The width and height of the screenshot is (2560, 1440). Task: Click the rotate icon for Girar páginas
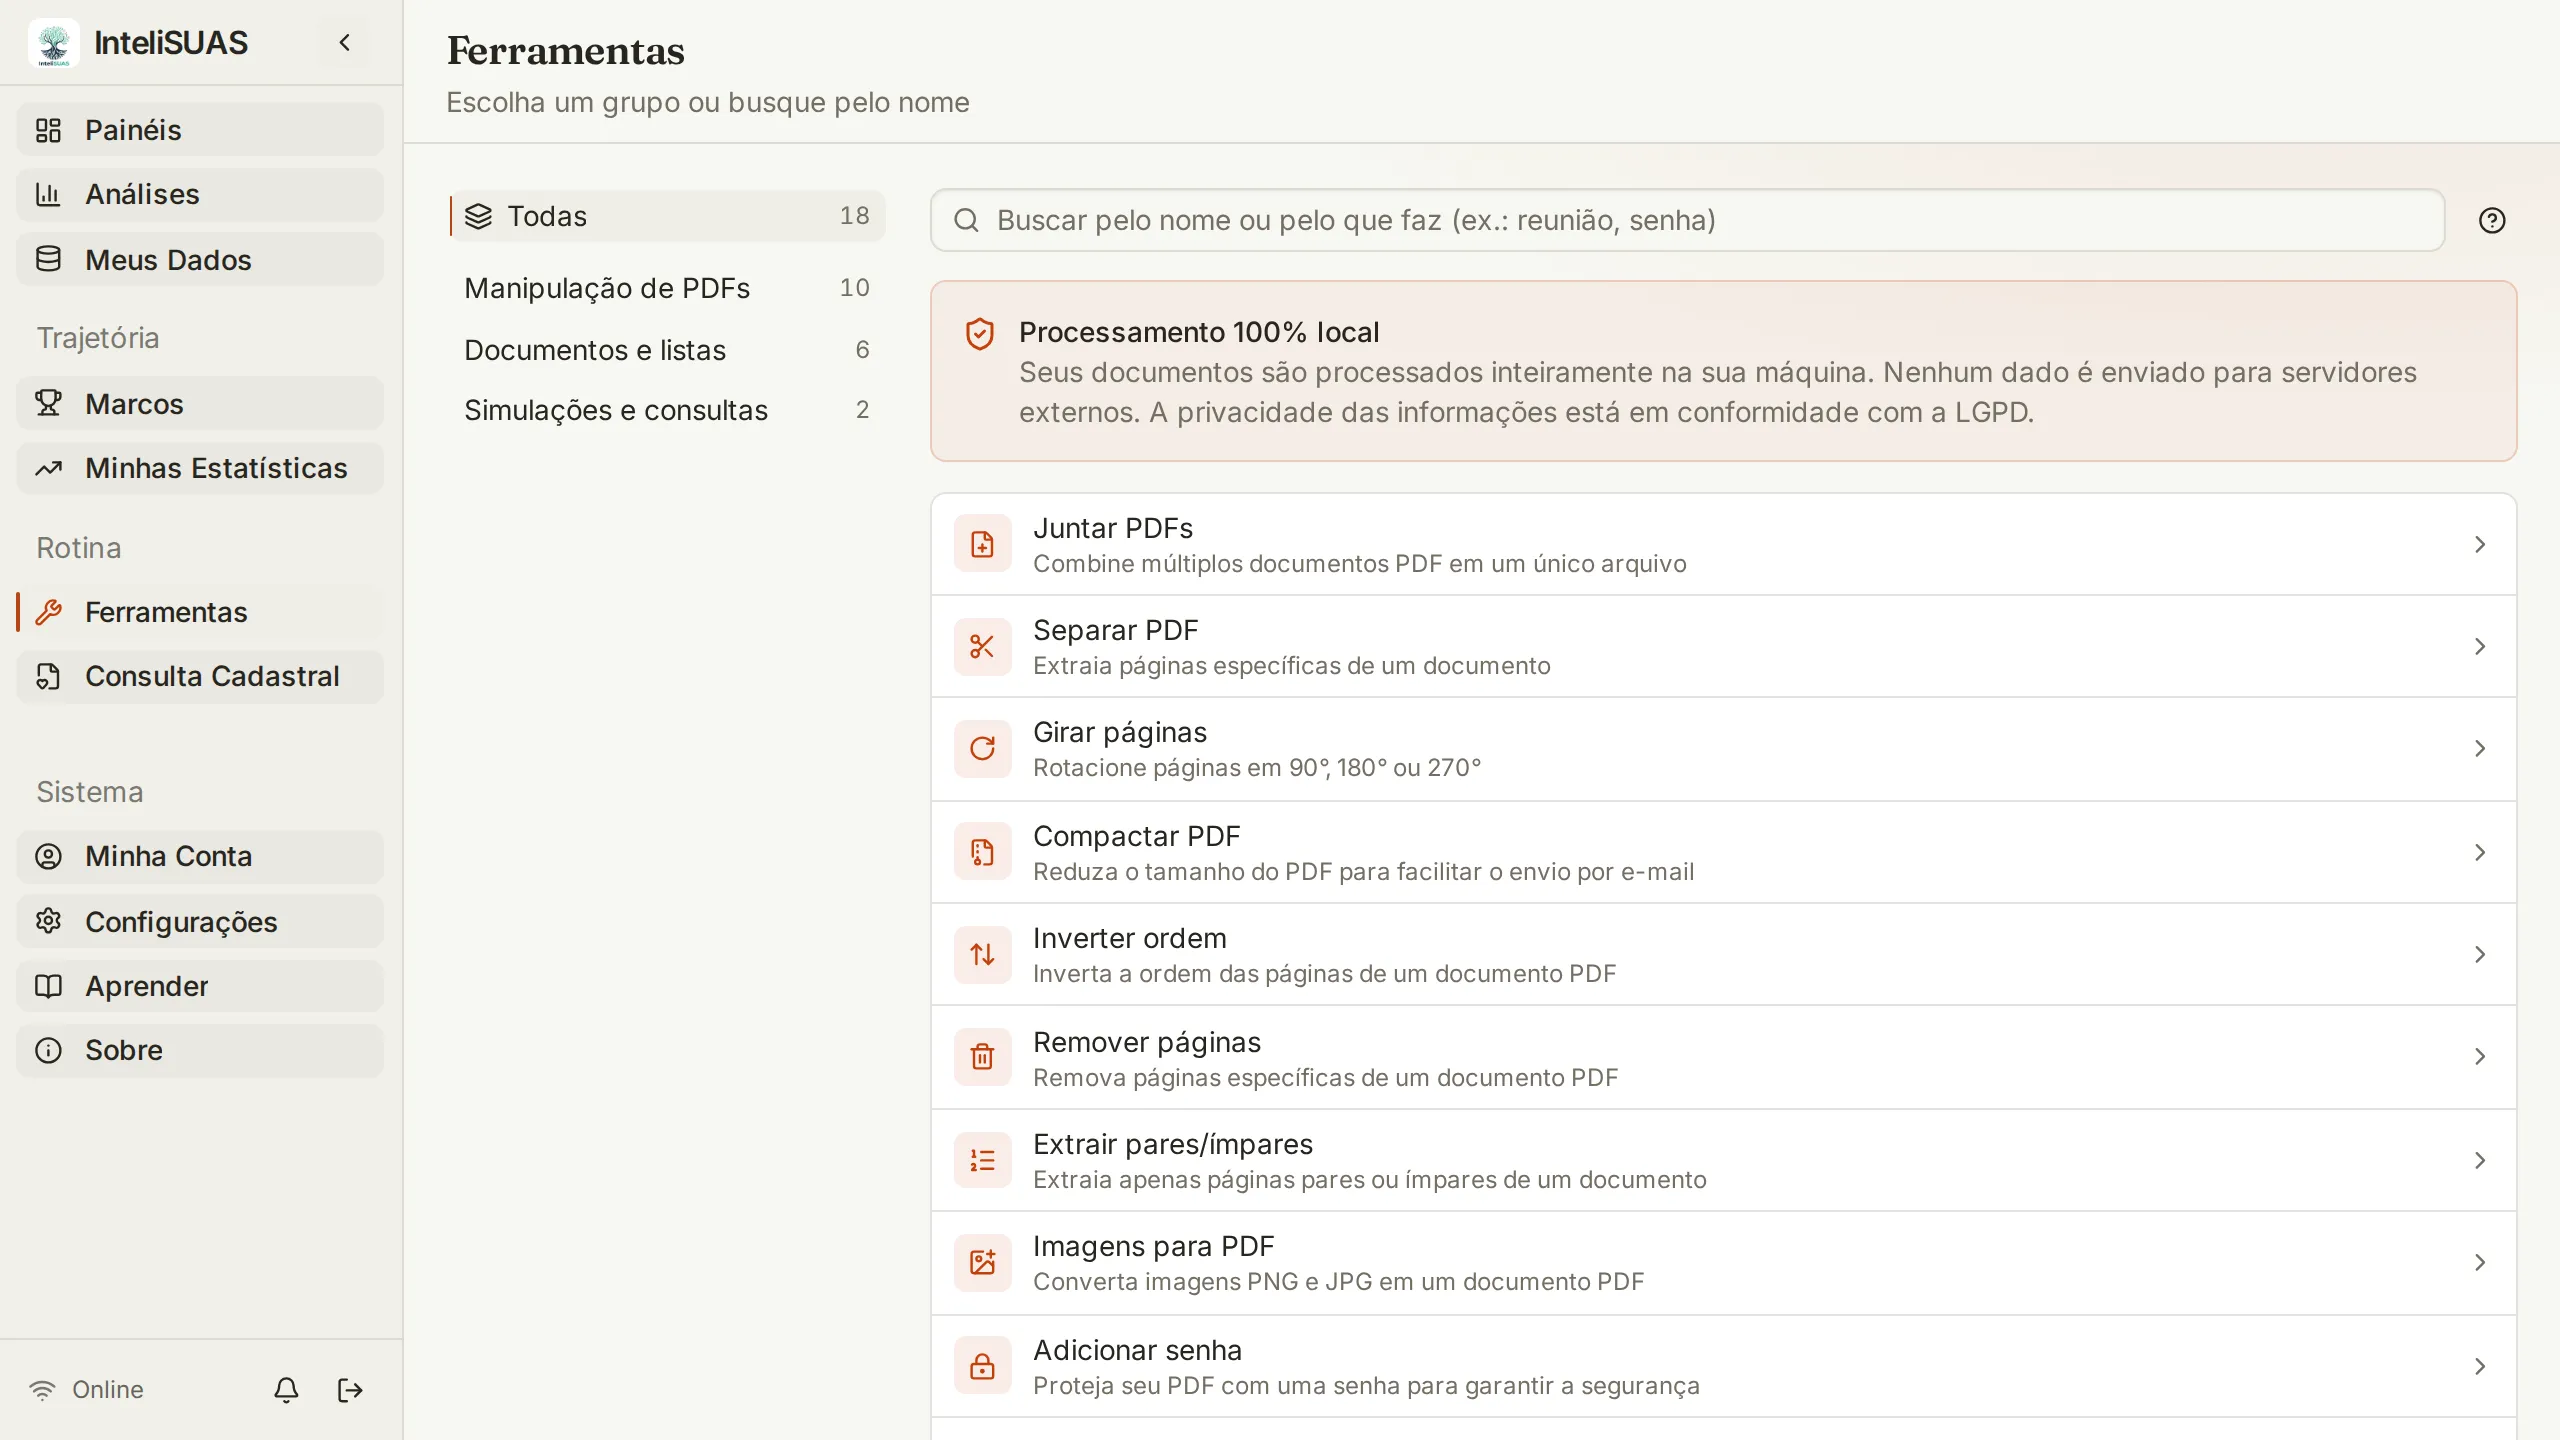click(x=982, y=748)
